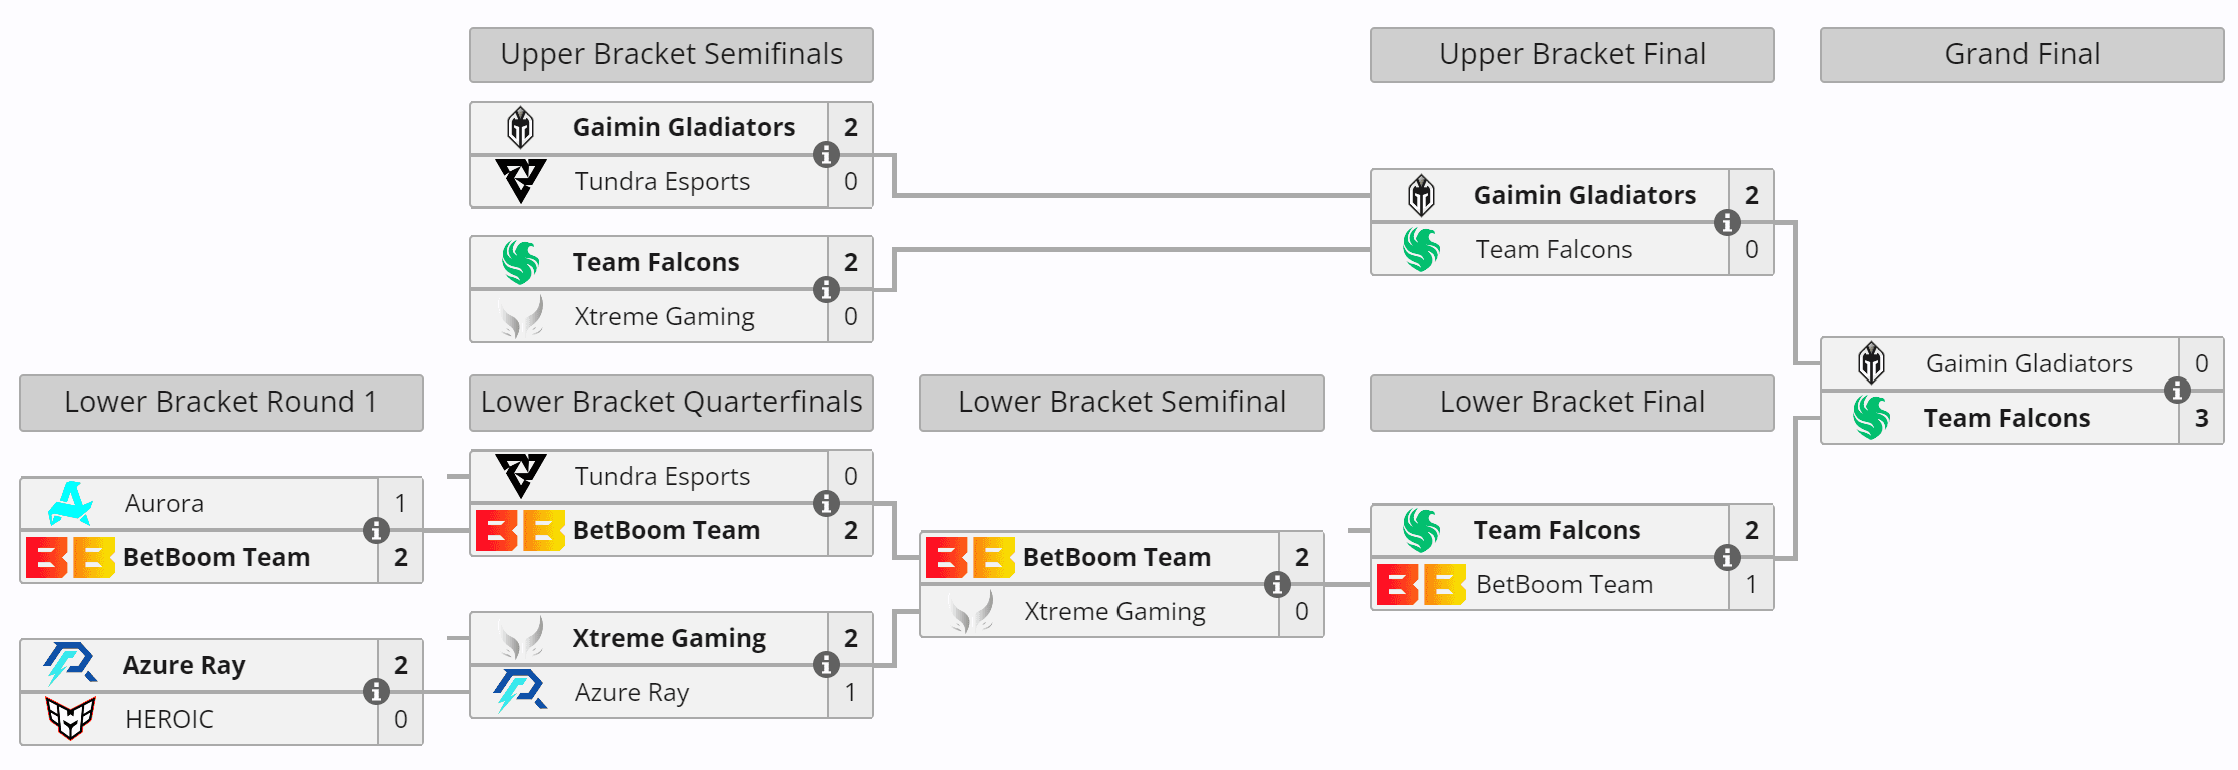Image resolution: width=2238 pixels, height=770 pixels.
Task: Click the Aurora team logo
Action: pos(71,504)
